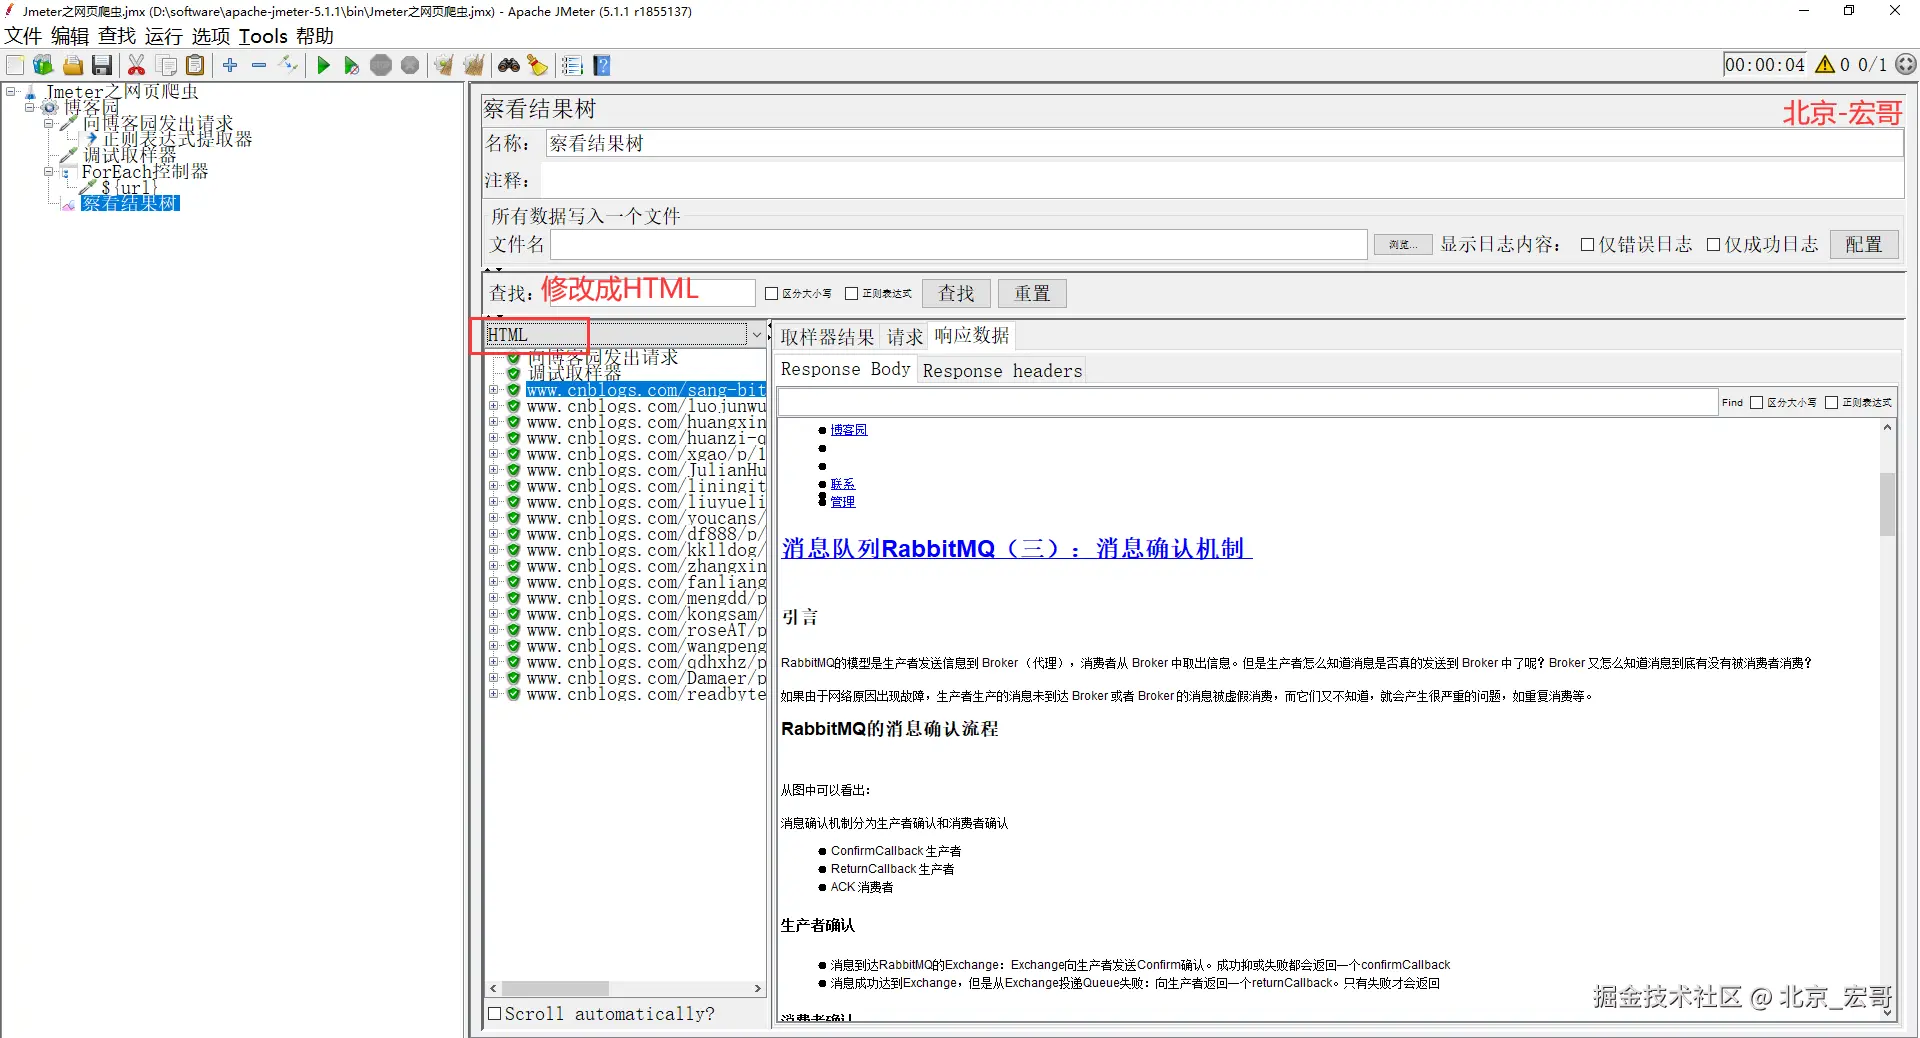1920x1038 pixels.
Task: Click the Reset Search brush icon
Action: pyautogui.click(x=538, y=65)
